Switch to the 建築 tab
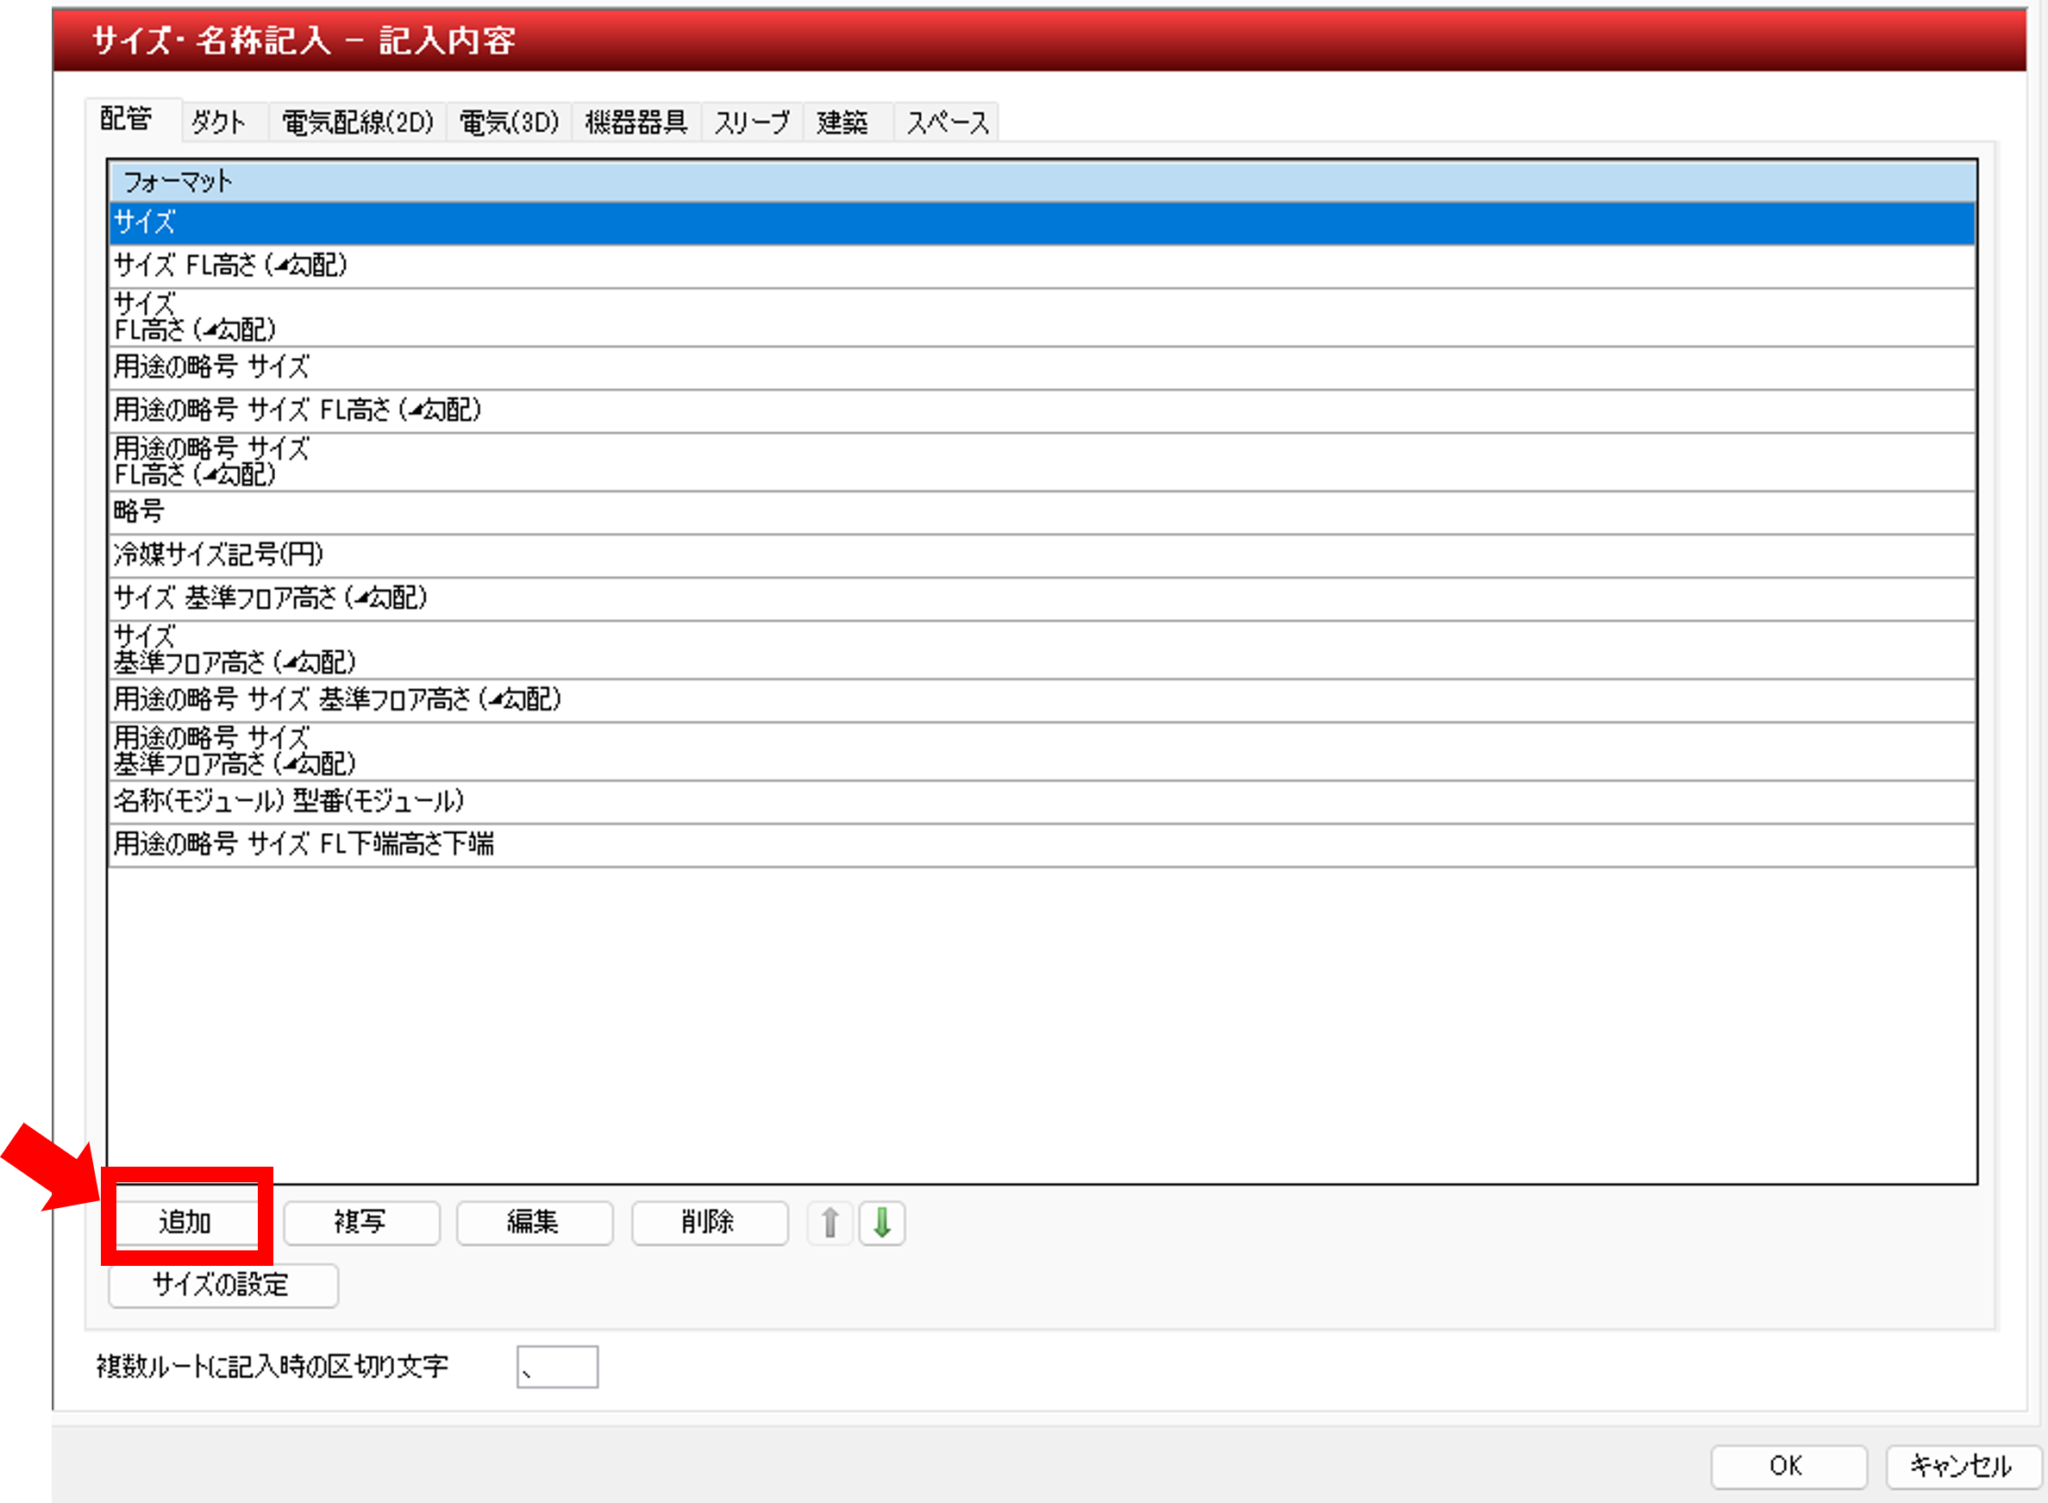 coord(842,122)
